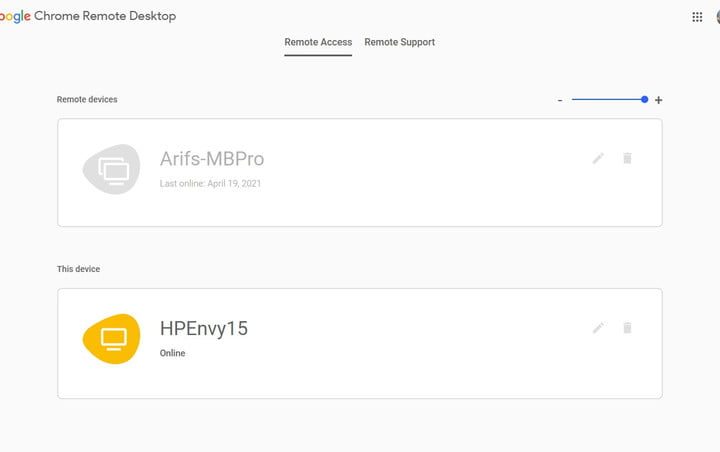Click the Chrome Remote Desktop title
The height and width of the screenshot is (452, 720).
(x=105, y=16)
